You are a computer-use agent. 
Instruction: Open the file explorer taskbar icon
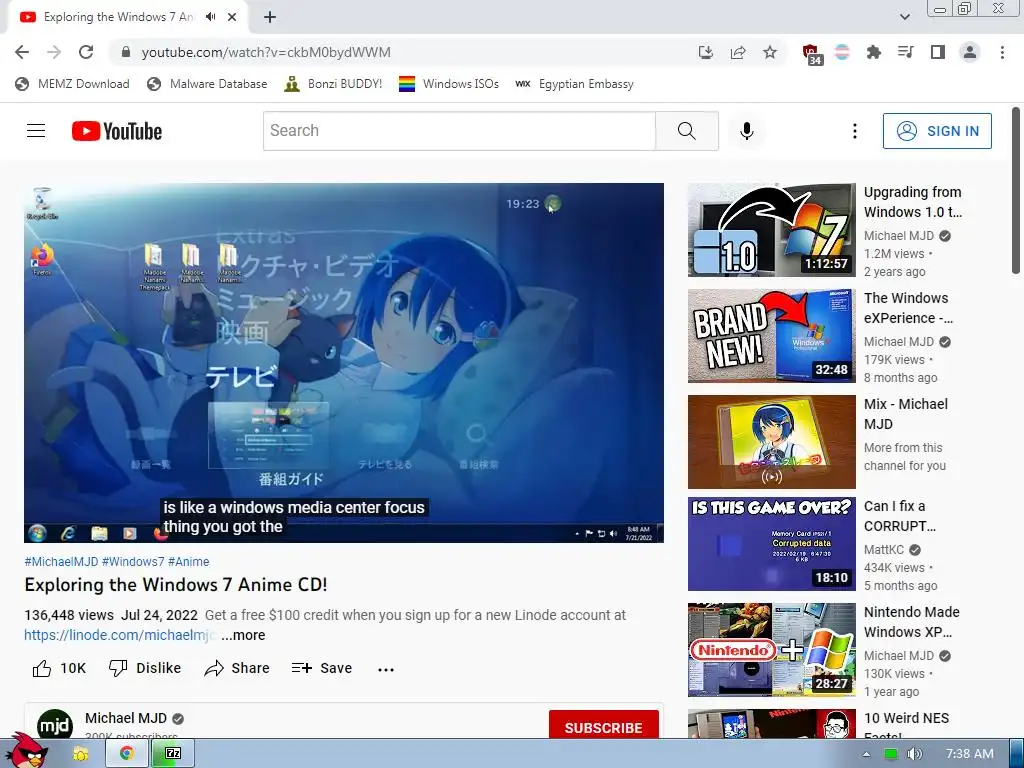(80, 754)
